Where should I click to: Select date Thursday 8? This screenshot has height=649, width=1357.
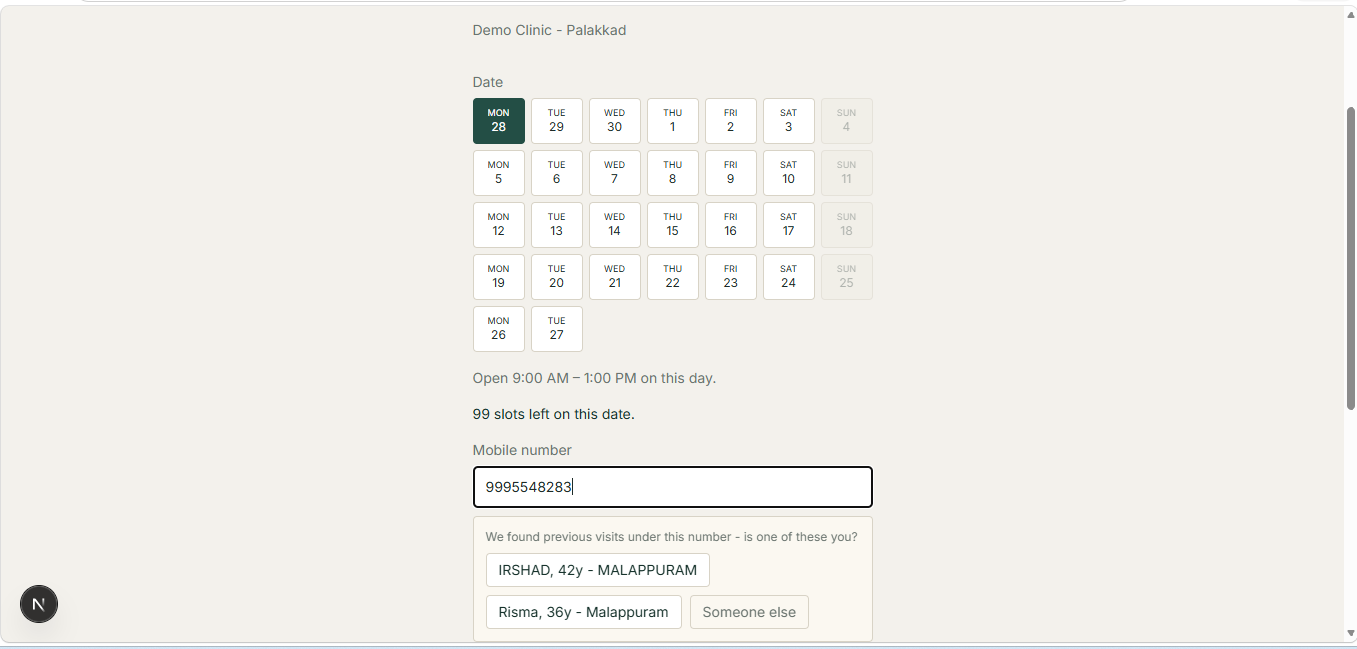[673, 173]
